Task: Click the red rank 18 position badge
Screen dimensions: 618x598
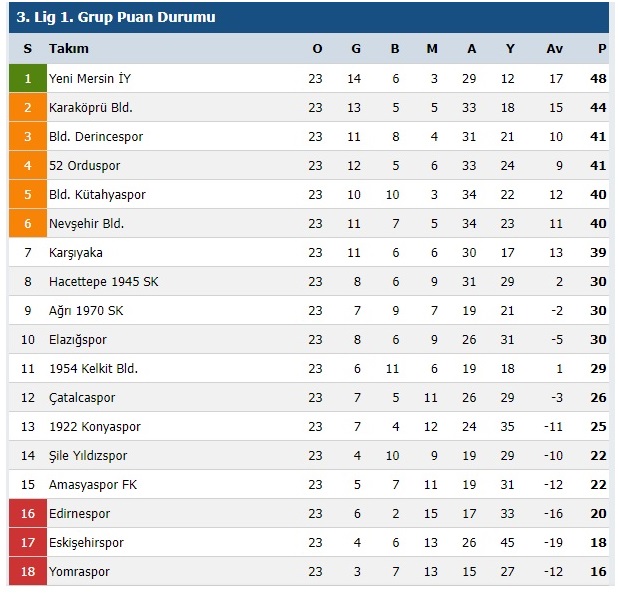Action: coord(27,571)
